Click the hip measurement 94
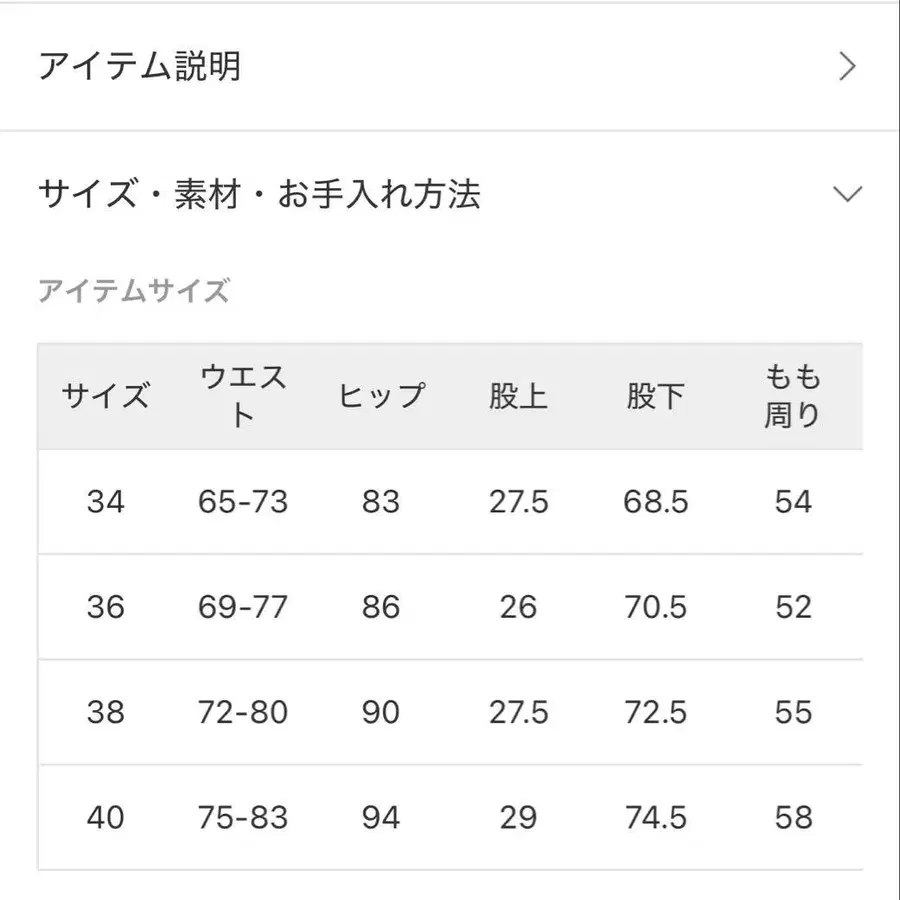Screen dimensions: 900x900 pyautogui.click(x=381, y=818)
